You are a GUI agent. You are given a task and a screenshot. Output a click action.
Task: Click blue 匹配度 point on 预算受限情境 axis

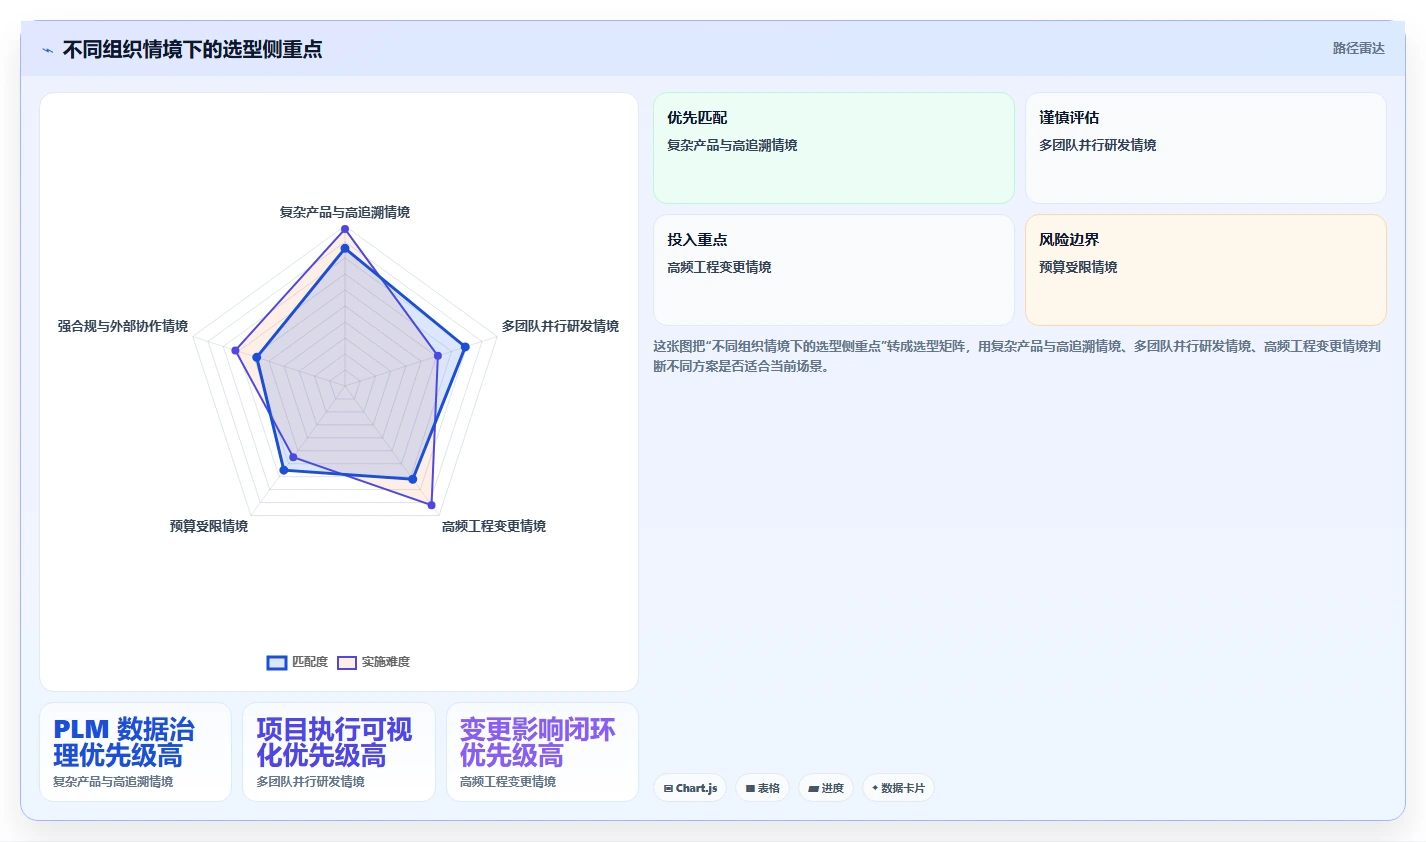click(283, 469)
